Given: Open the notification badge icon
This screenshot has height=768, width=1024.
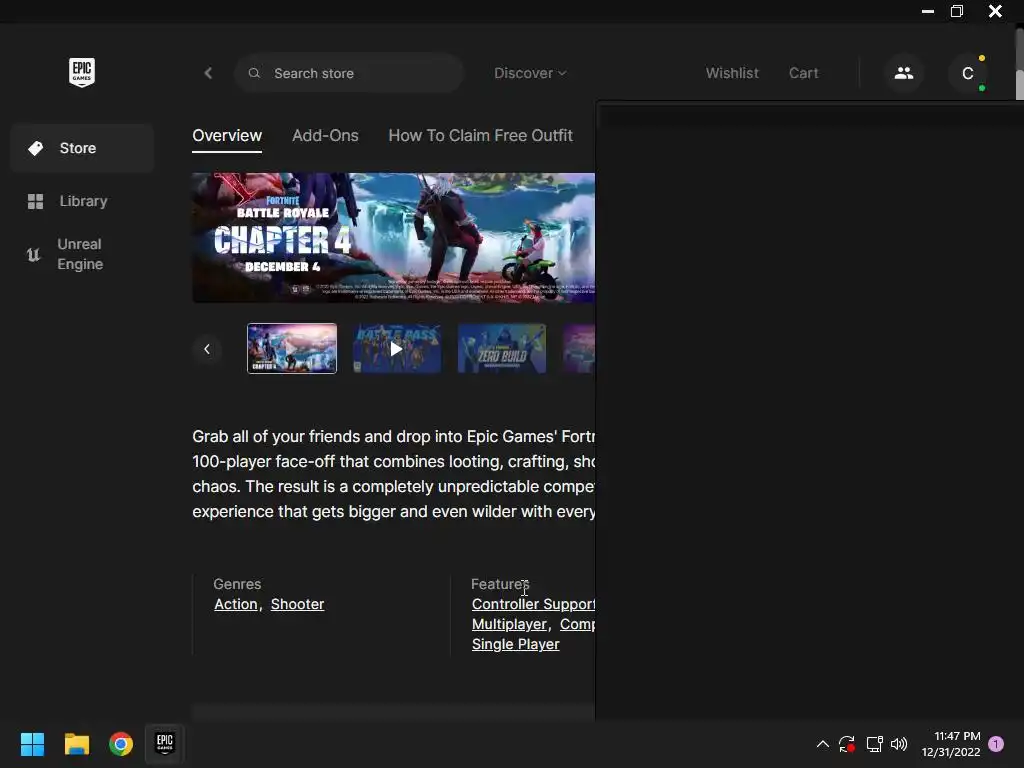Looking at the screenshot, I should point(996,744).
